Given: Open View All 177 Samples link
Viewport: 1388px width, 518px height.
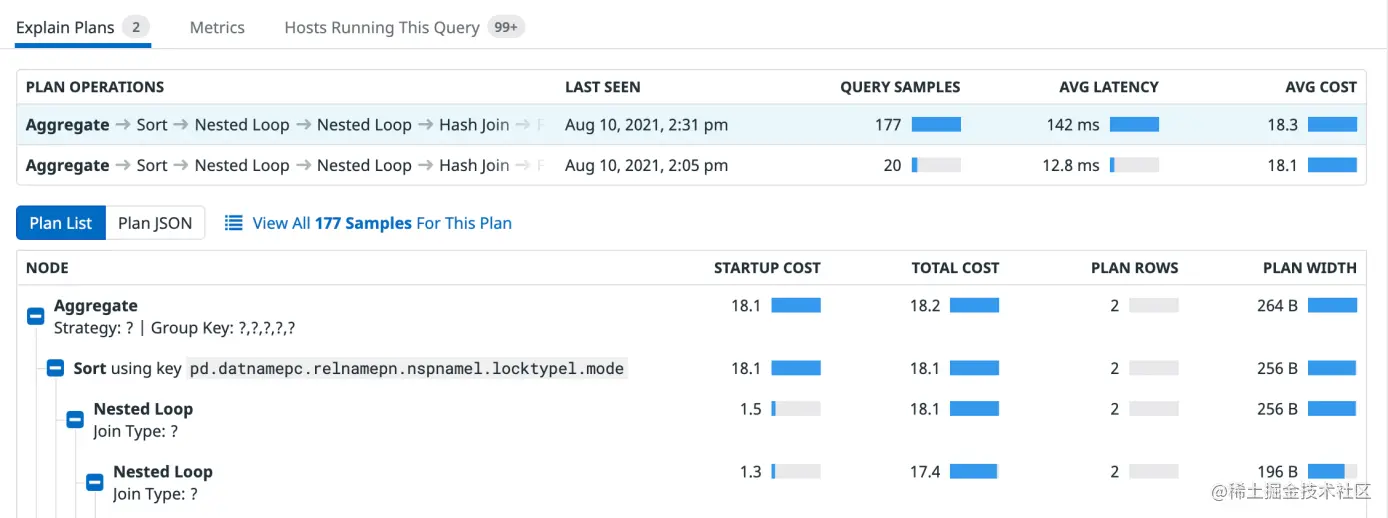Looking at the screenshot, I should pyautogui.click(x=382, y=223).
